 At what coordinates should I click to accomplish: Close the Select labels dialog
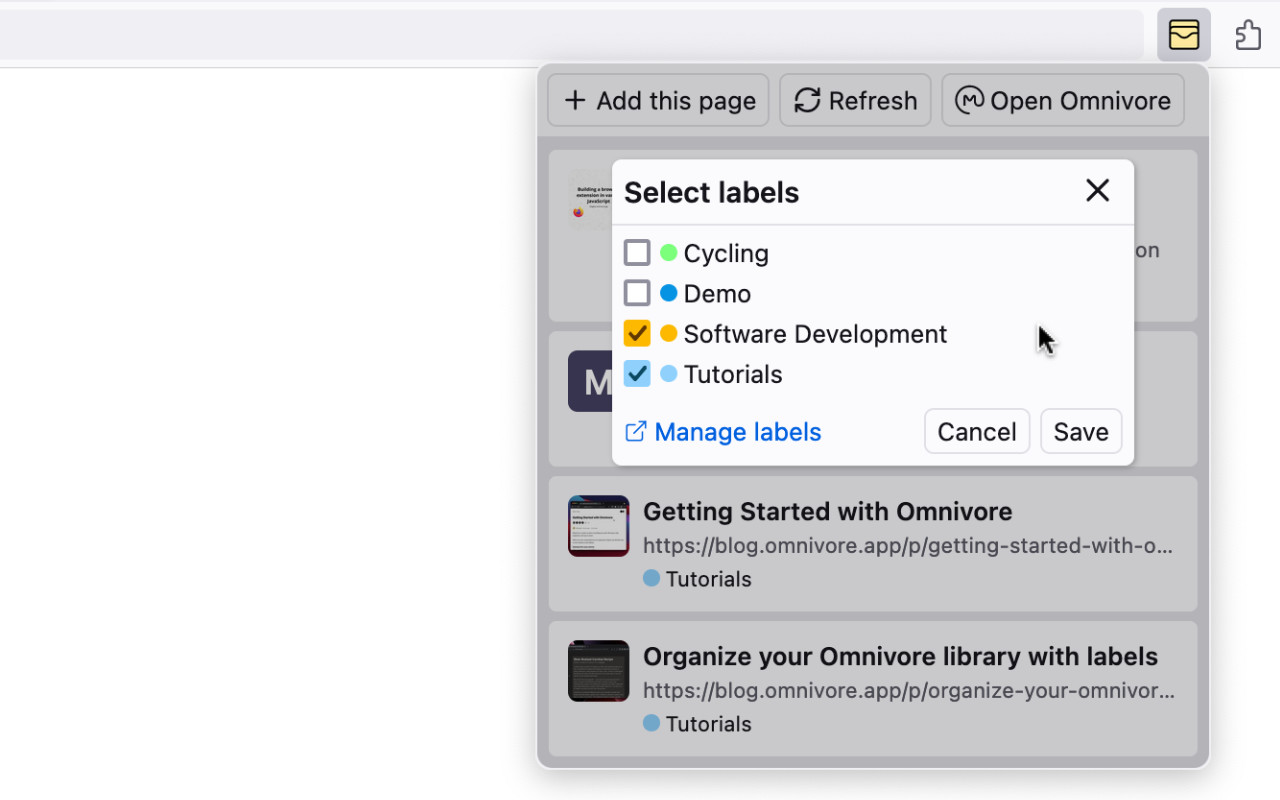click(1097, 190)
